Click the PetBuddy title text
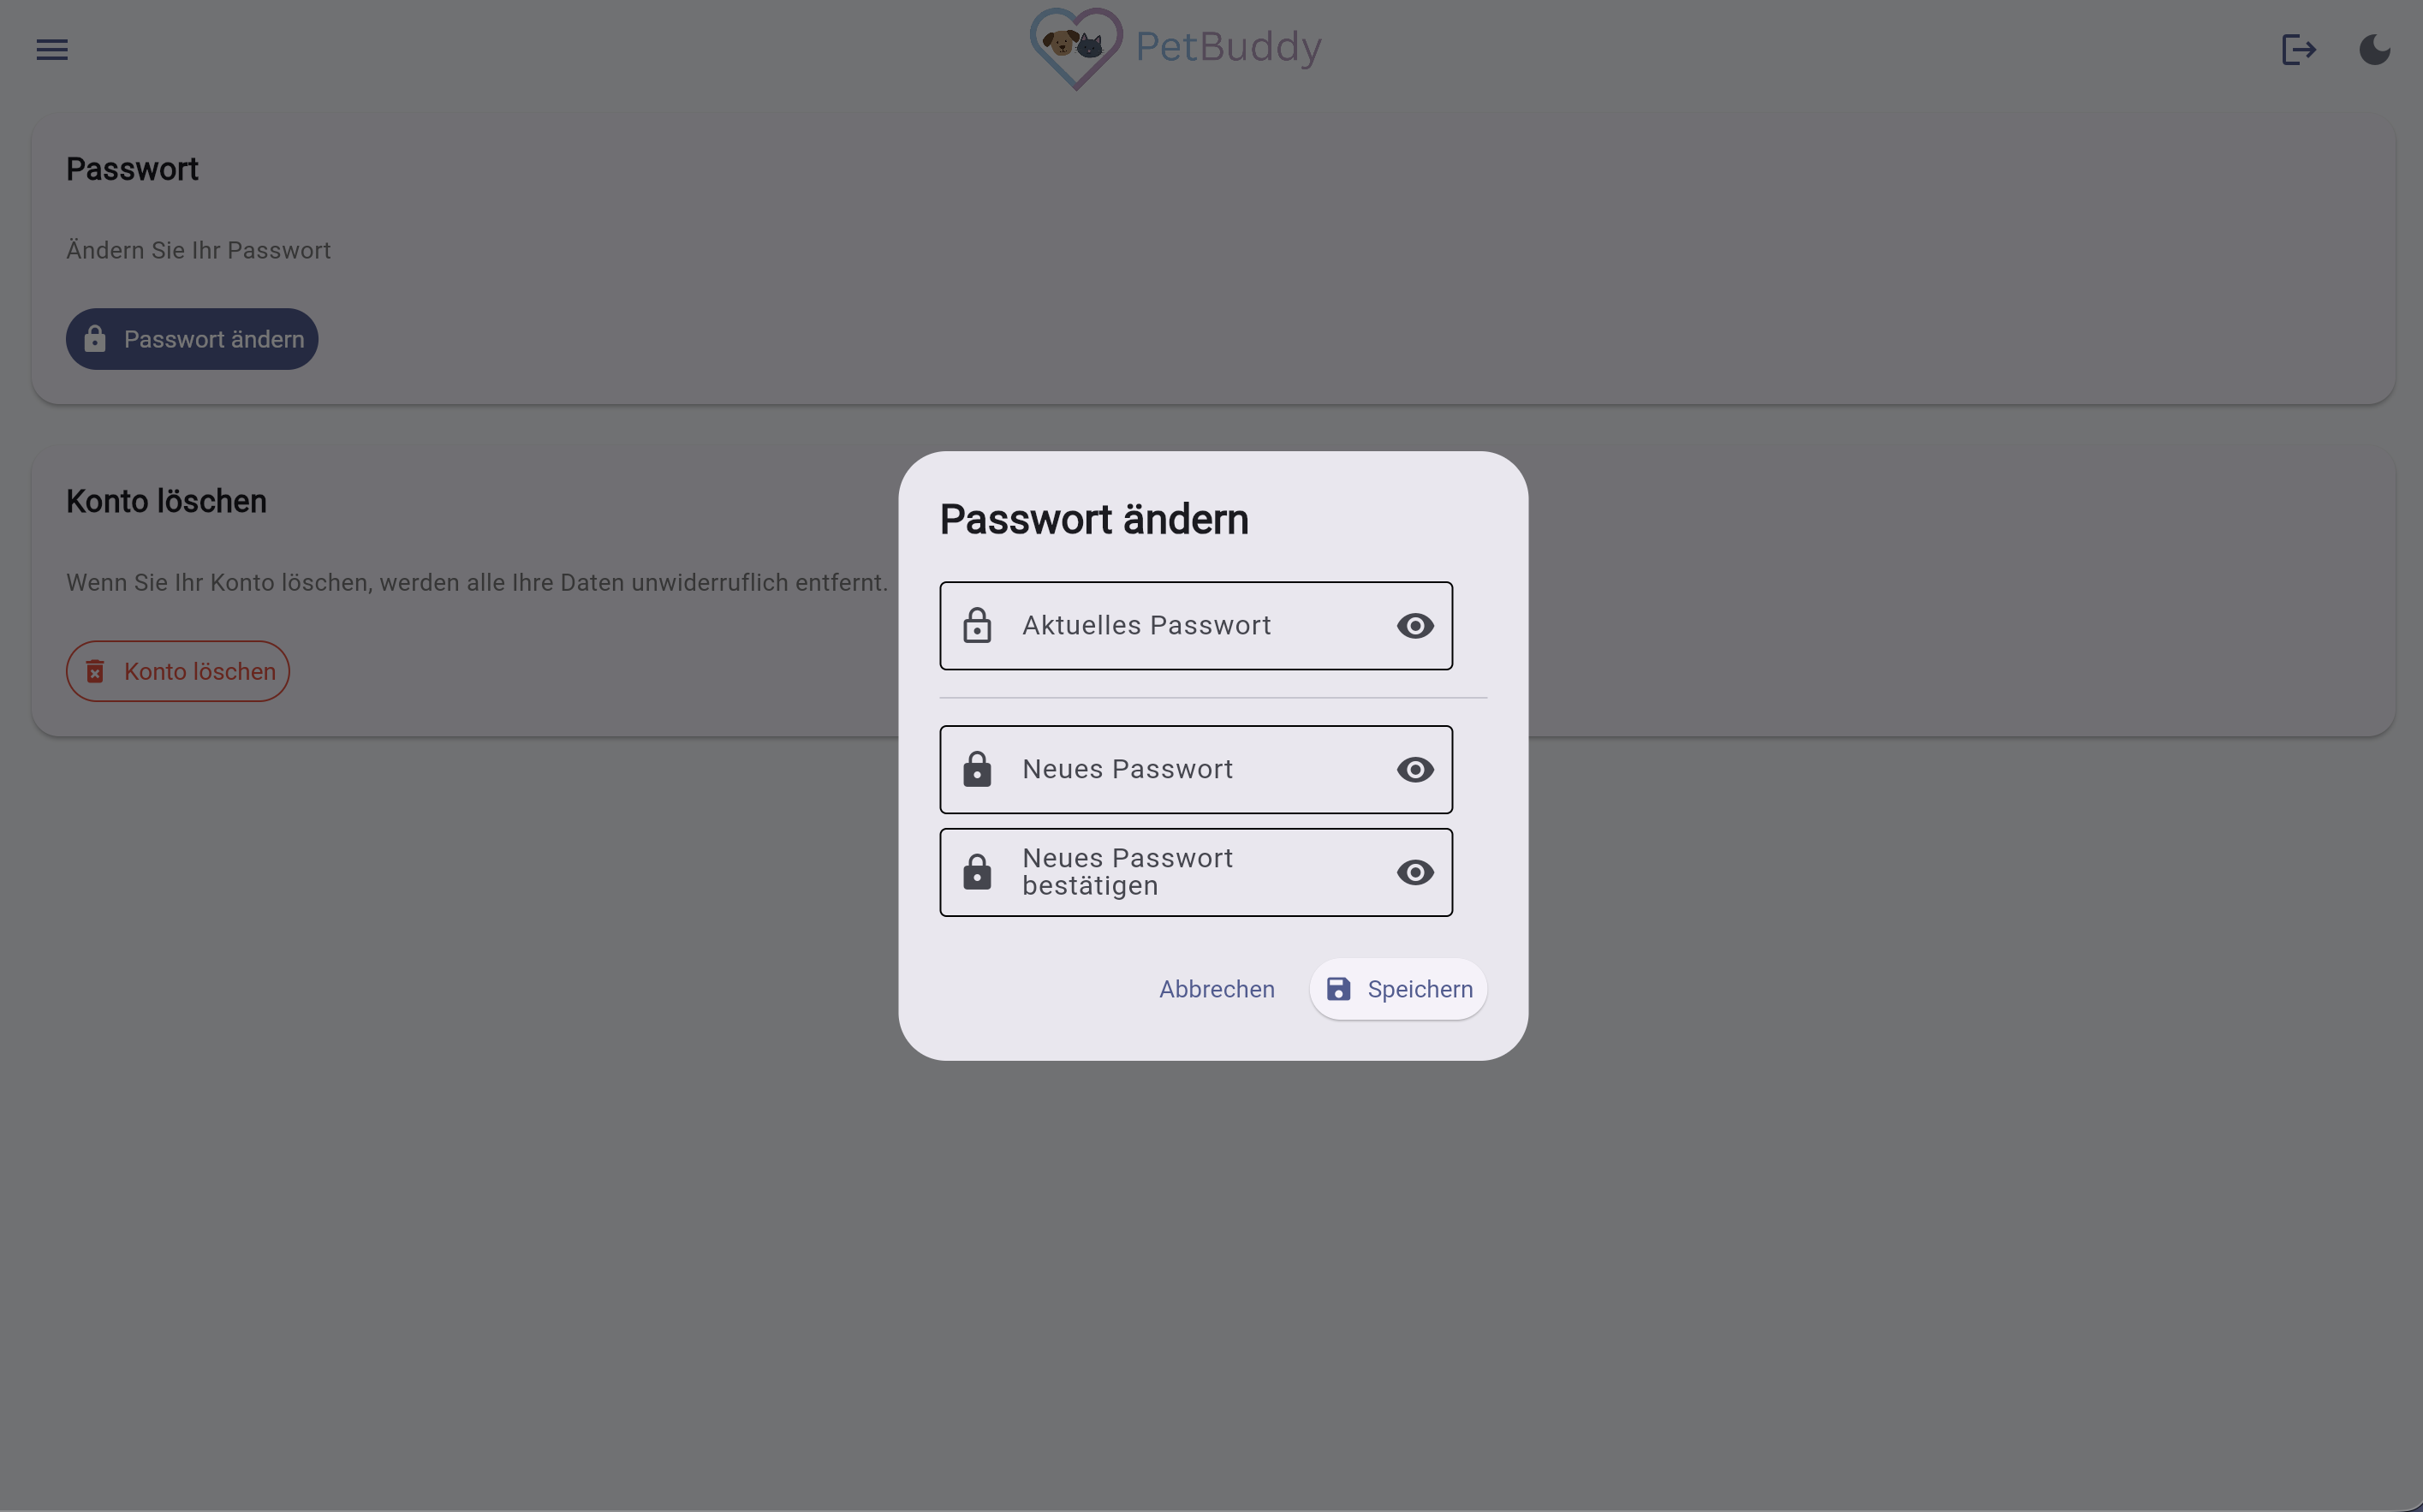This screenshot has width=2423, height=1512. (1228, 47)
